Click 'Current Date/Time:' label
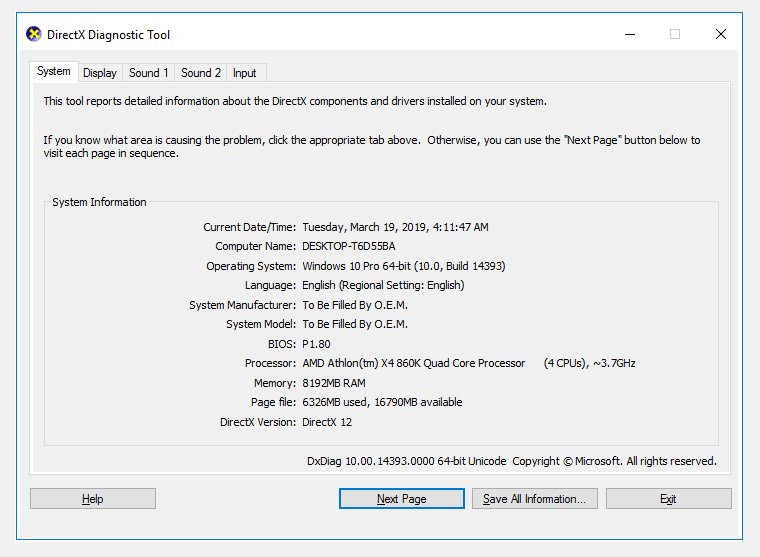760x557 pixels. tap(249, 227)
